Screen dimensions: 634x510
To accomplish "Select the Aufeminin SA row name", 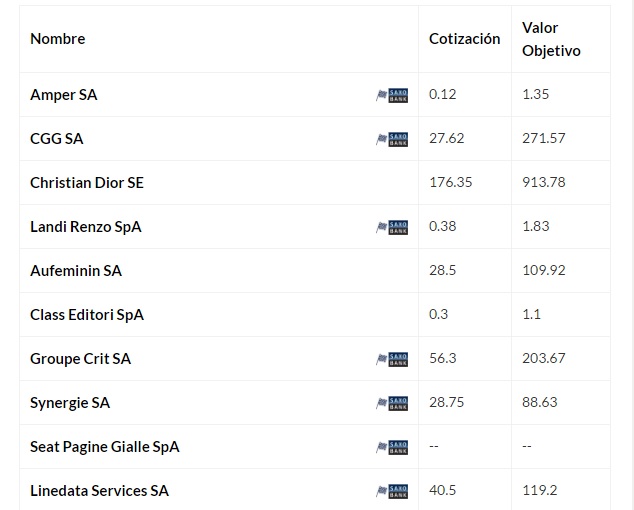I will pos(76,271).
